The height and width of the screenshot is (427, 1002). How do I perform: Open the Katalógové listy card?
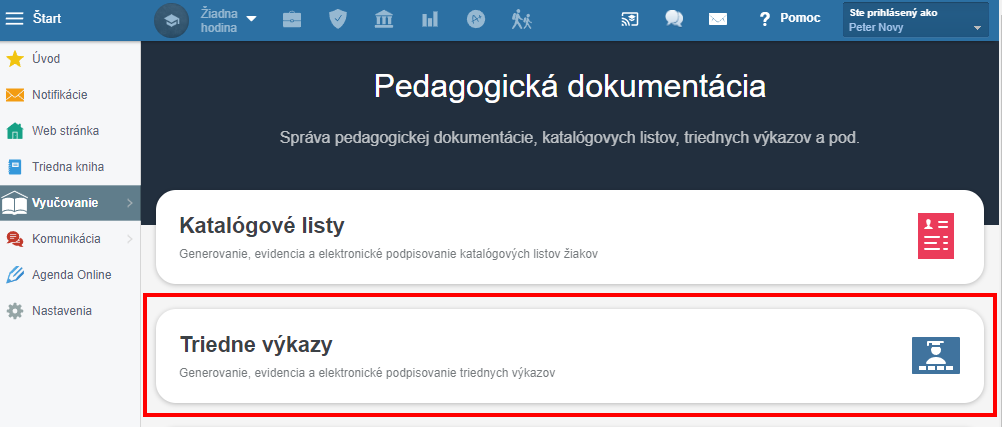[569, 236]
